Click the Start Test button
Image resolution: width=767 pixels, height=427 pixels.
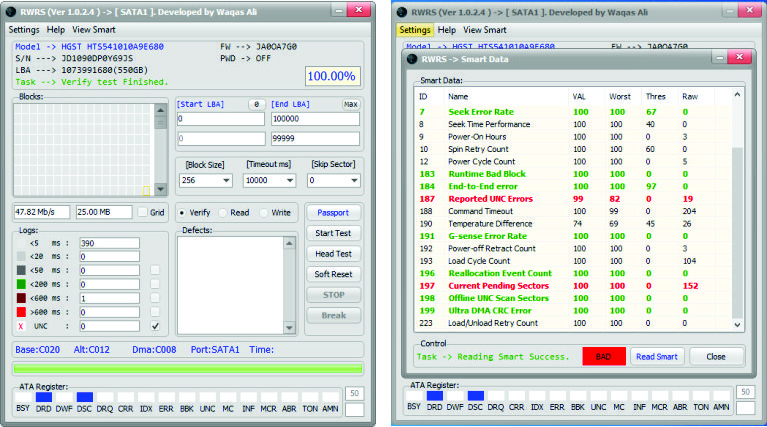pyautogui.click(x=333, y=233)
